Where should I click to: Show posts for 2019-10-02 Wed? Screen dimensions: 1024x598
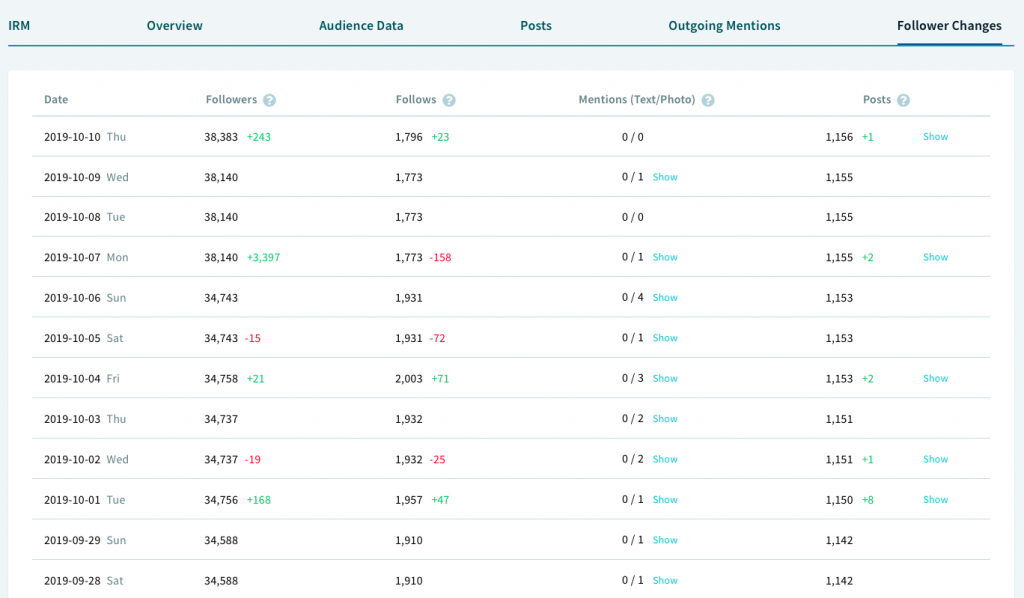[935, 460]
